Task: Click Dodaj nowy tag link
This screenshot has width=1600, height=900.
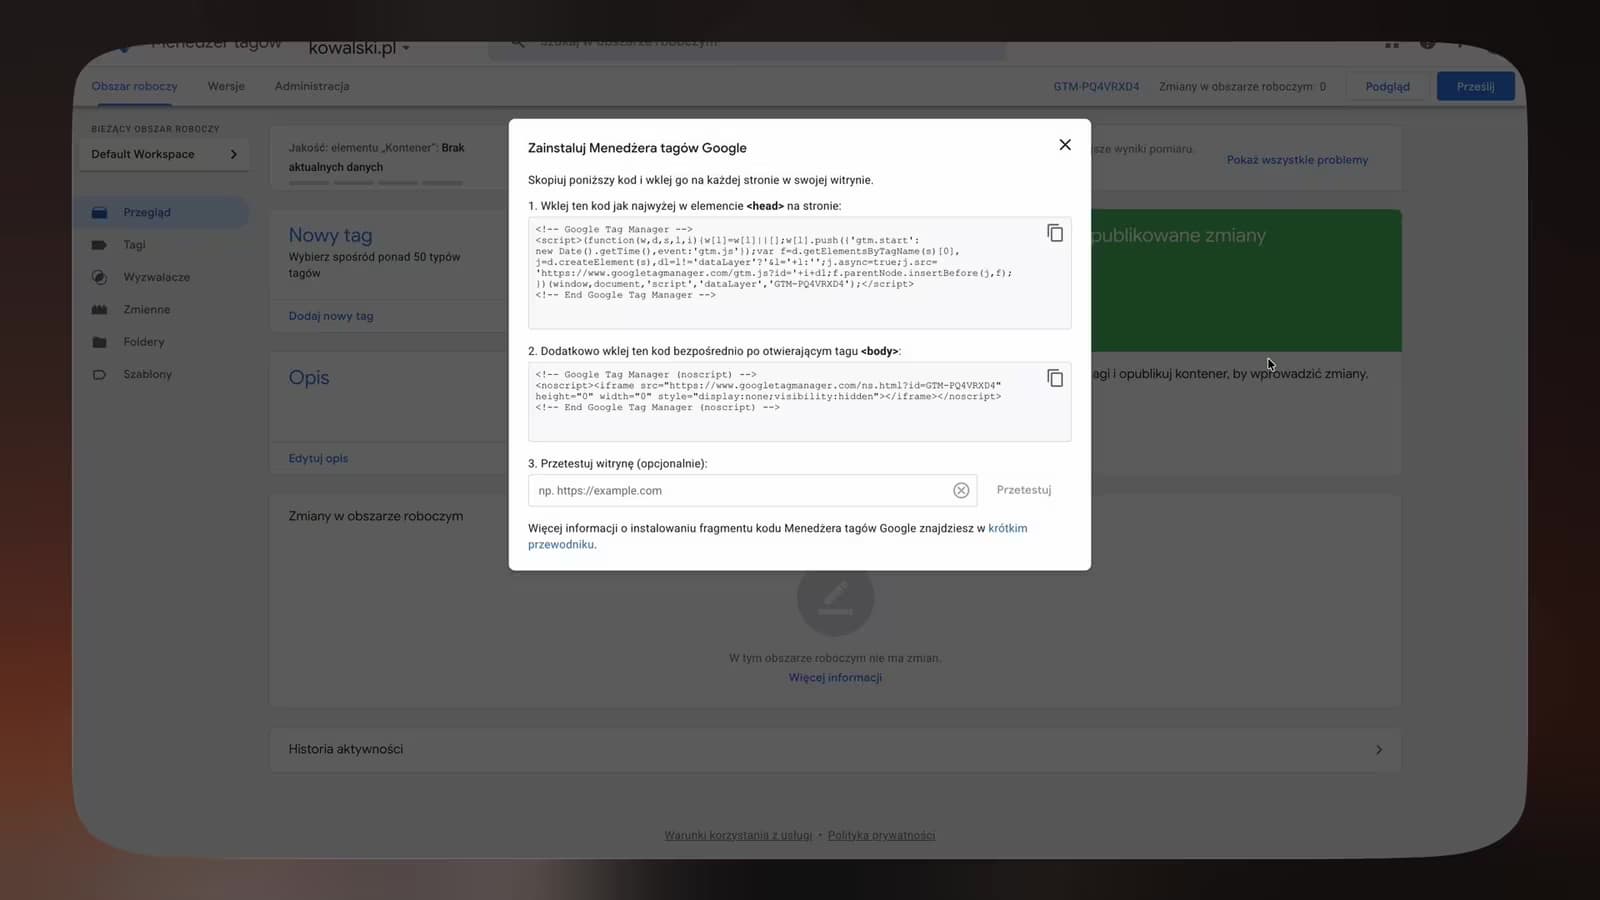Action: tap(331, 316)
